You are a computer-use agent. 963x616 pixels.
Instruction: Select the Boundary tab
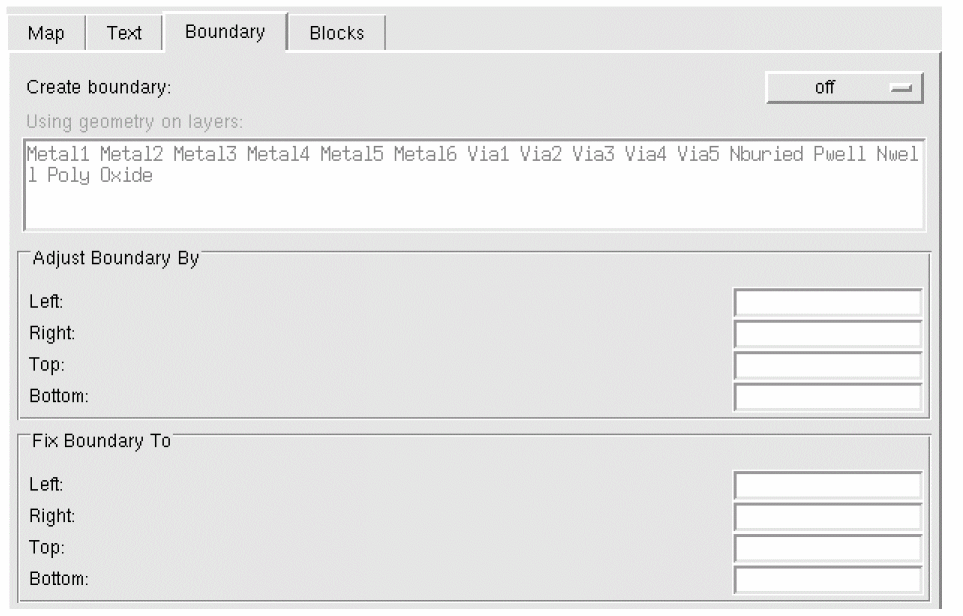[x=225, y=32]
